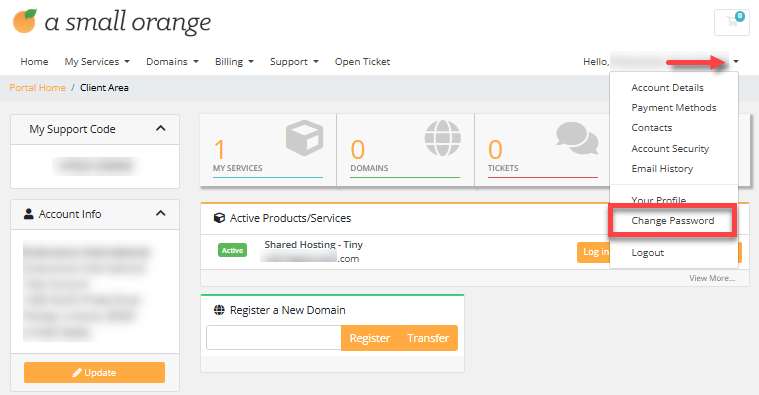Choose Change Password from user menu
The width and height of the screenshot is (759, 395).
tap(673, 221)
